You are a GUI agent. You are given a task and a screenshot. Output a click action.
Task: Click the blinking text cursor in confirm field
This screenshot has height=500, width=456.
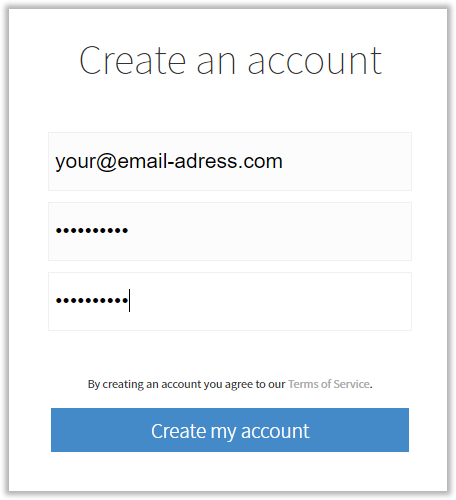tap(129, 300)
